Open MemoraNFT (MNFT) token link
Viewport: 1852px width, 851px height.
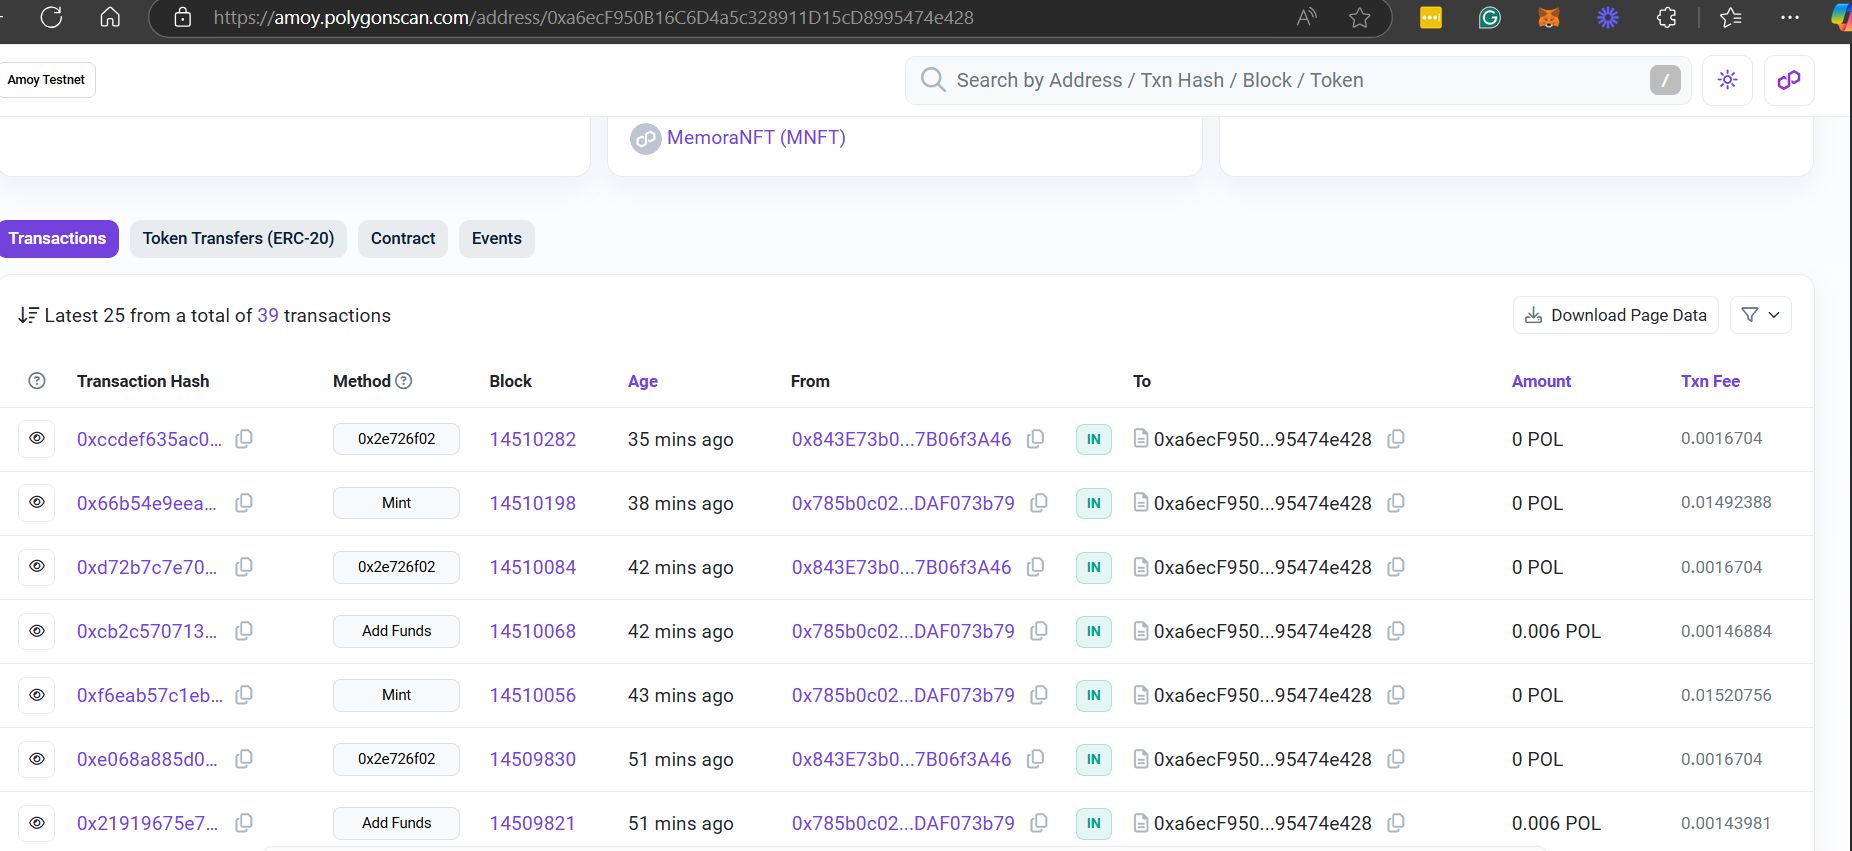756,138
